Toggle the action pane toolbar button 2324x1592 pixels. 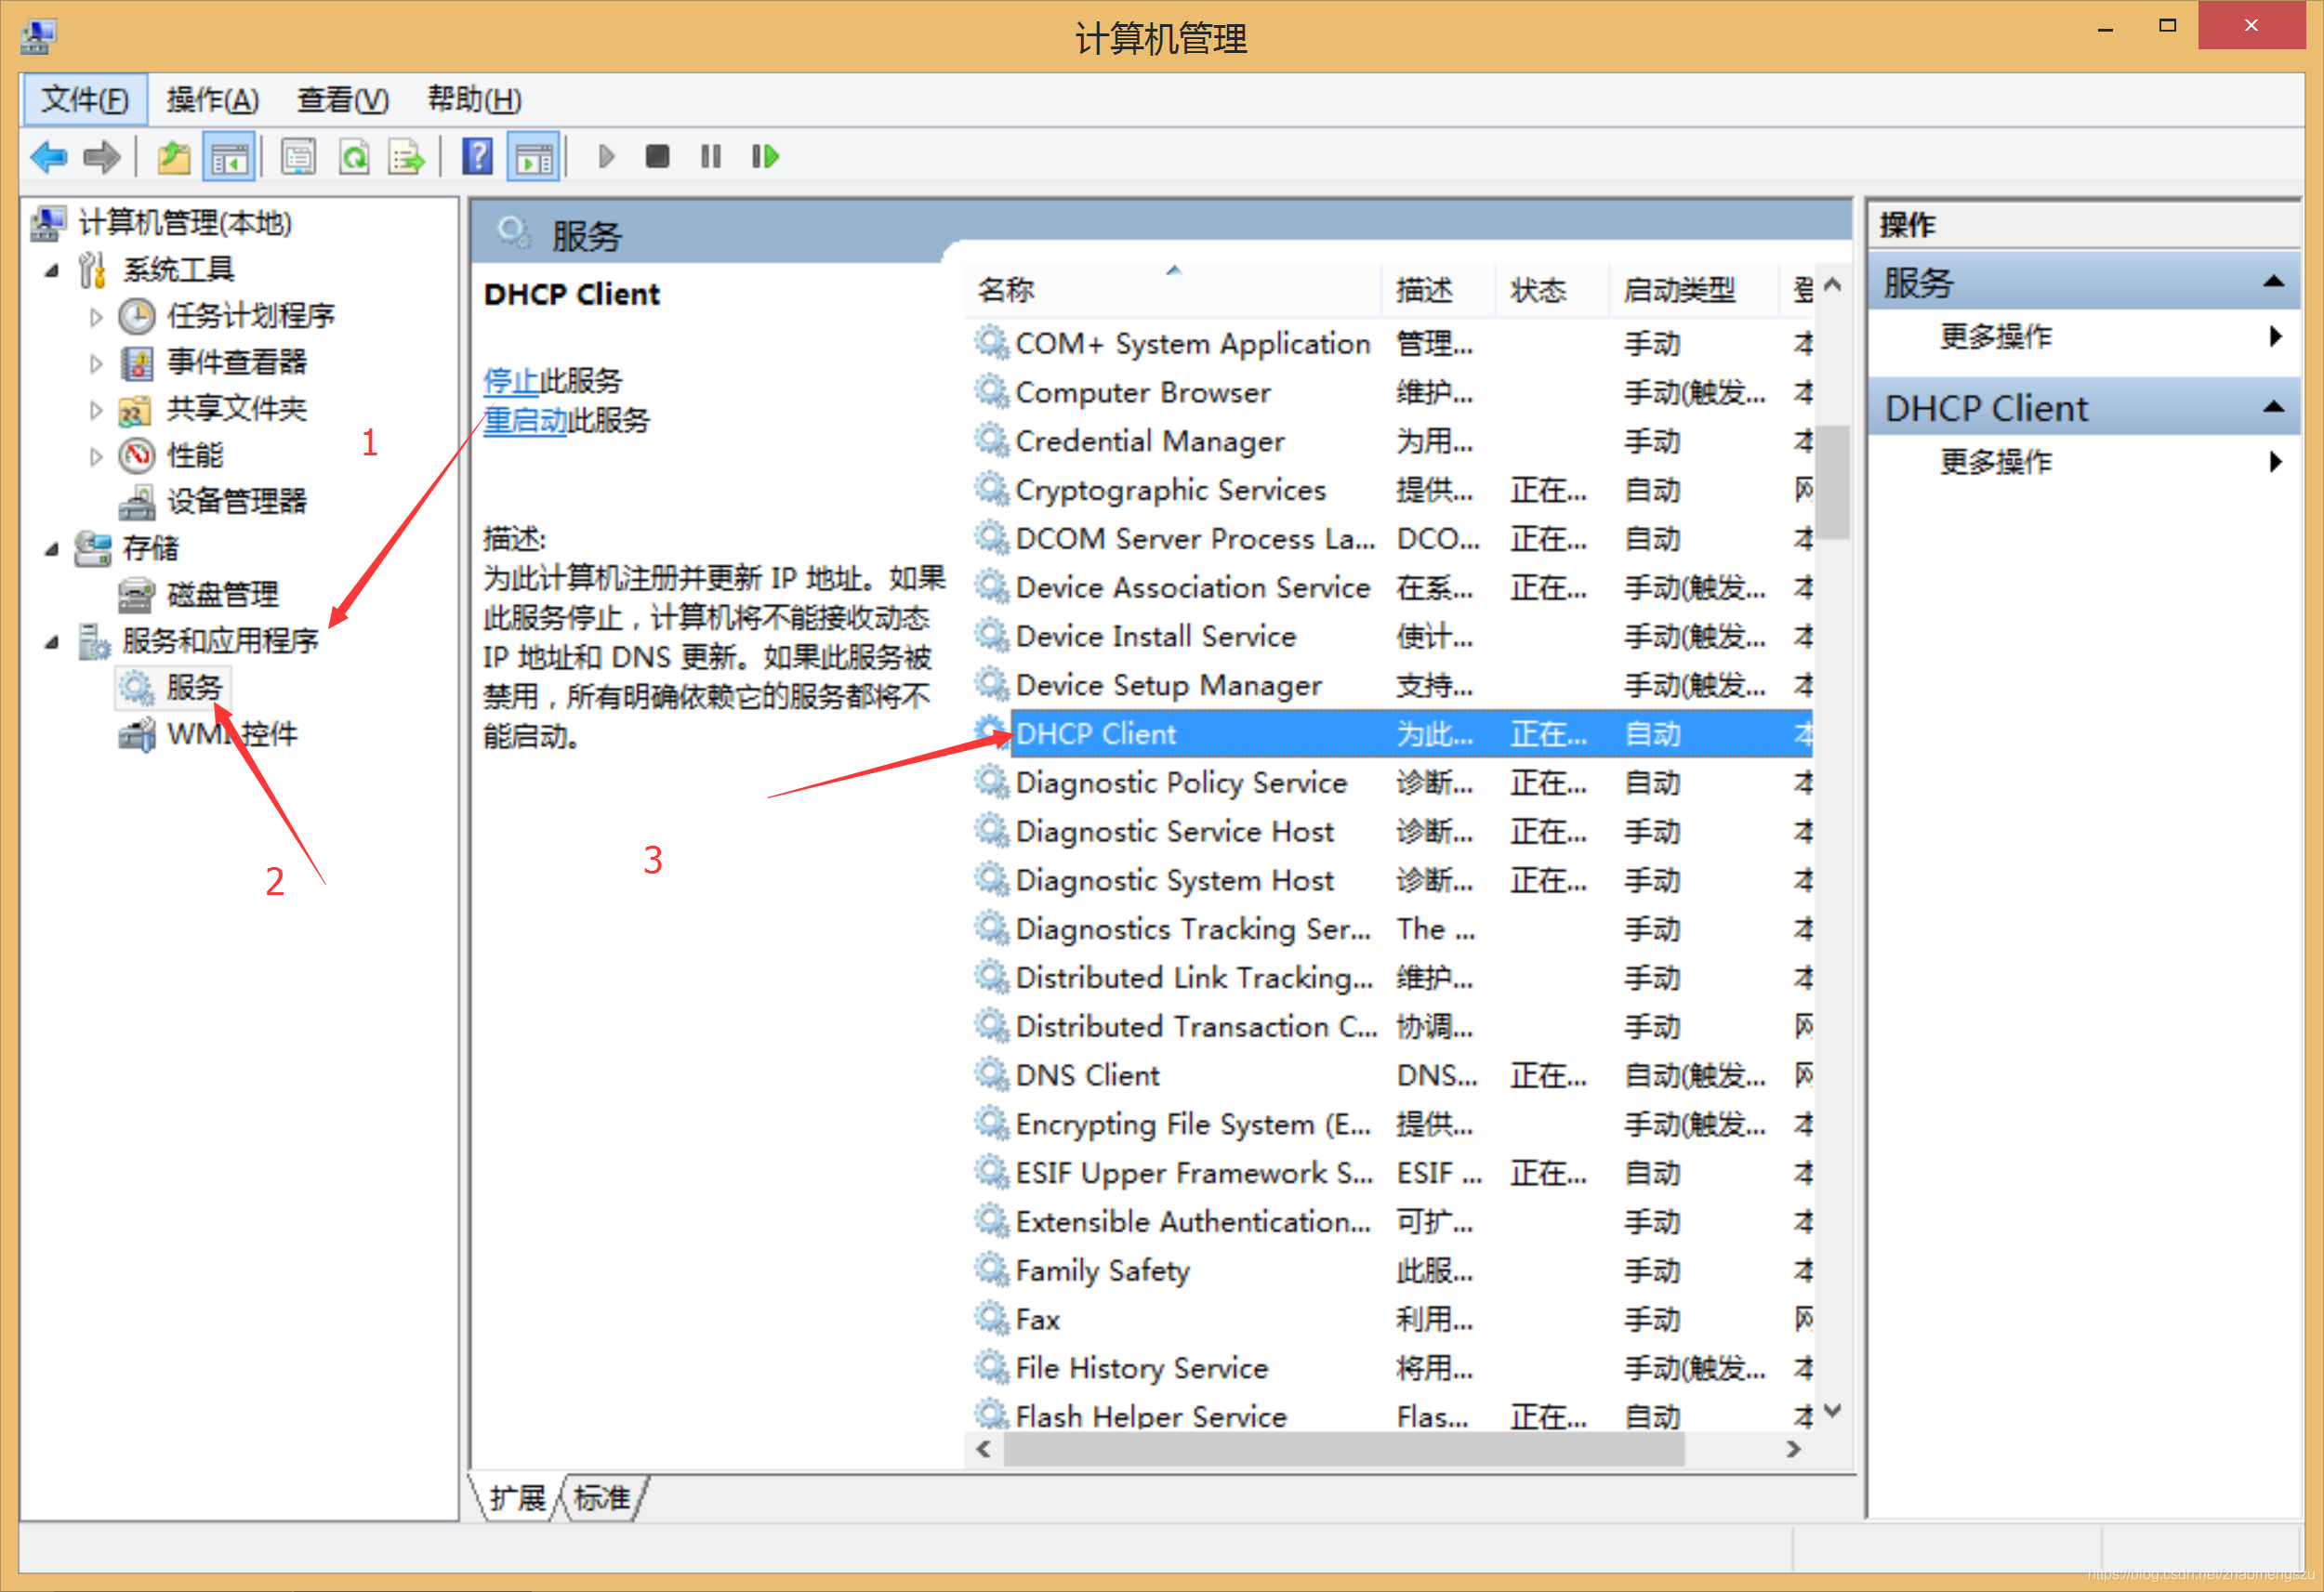(x=533, y=157)
